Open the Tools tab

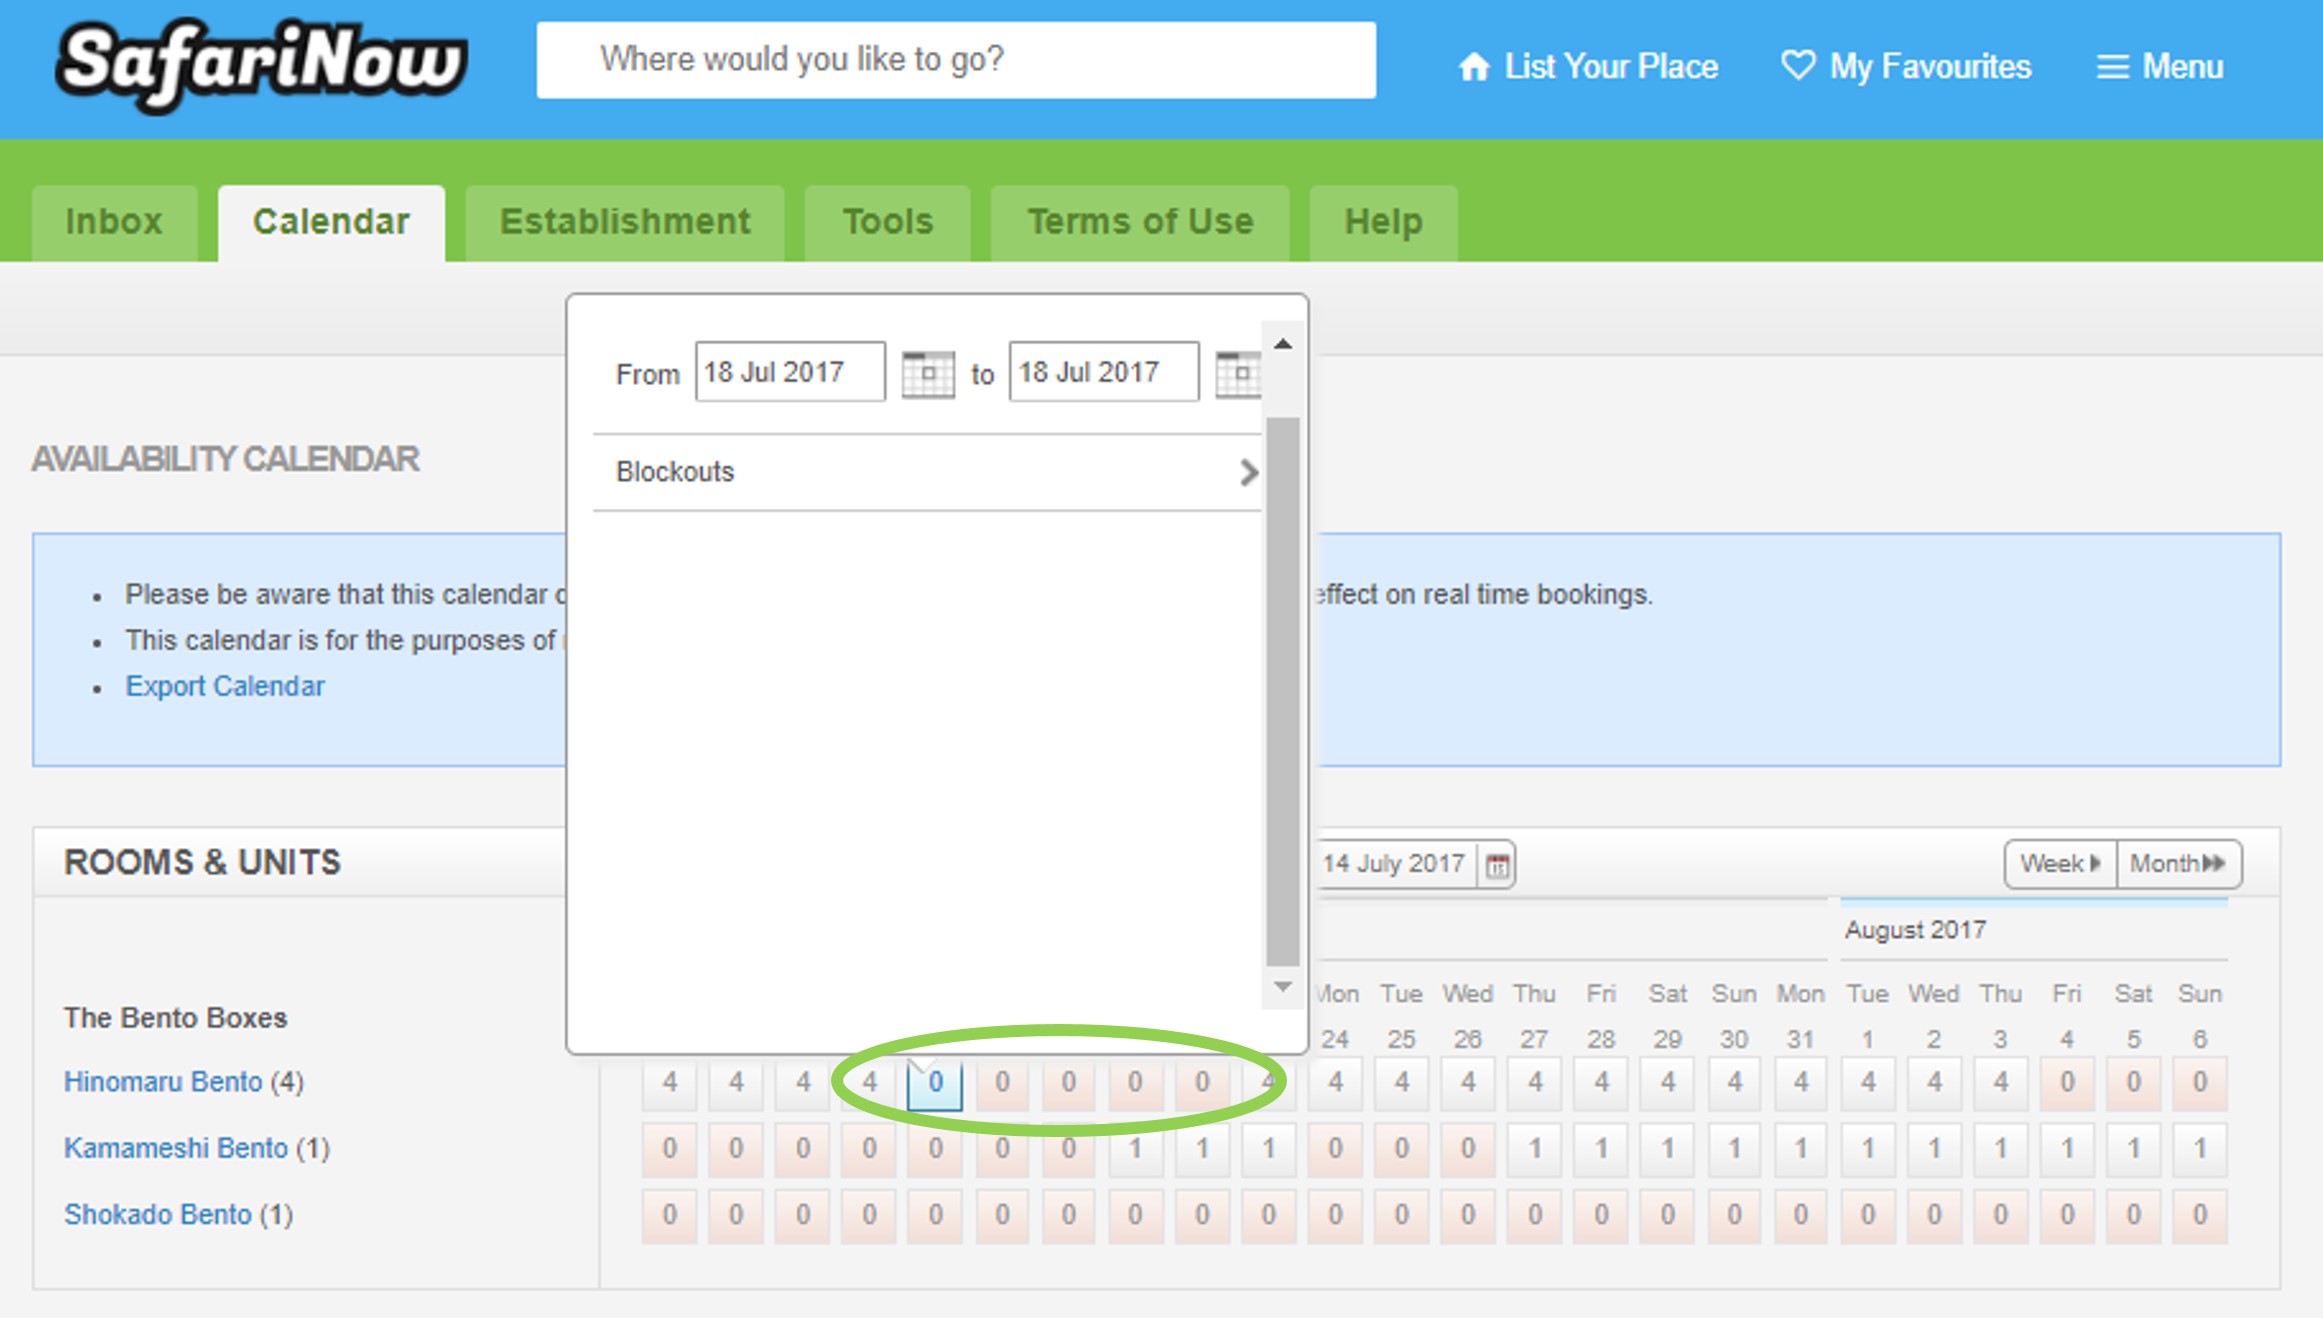click(888, 222)
